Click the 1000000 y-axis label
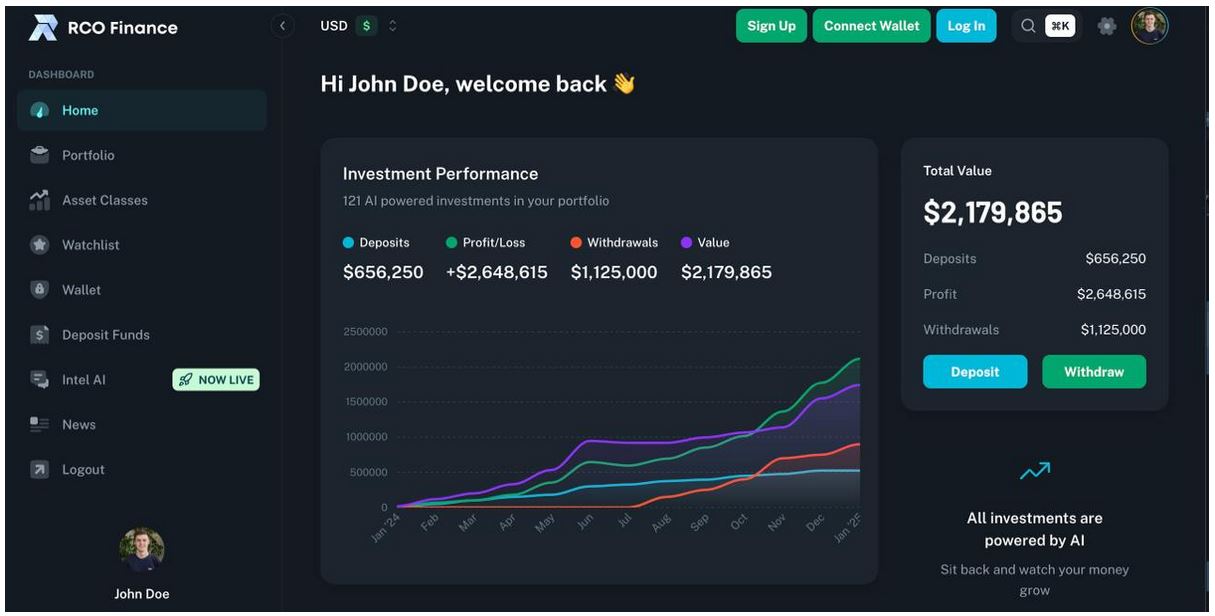1215x616 pixels. (x=365, y=437)
